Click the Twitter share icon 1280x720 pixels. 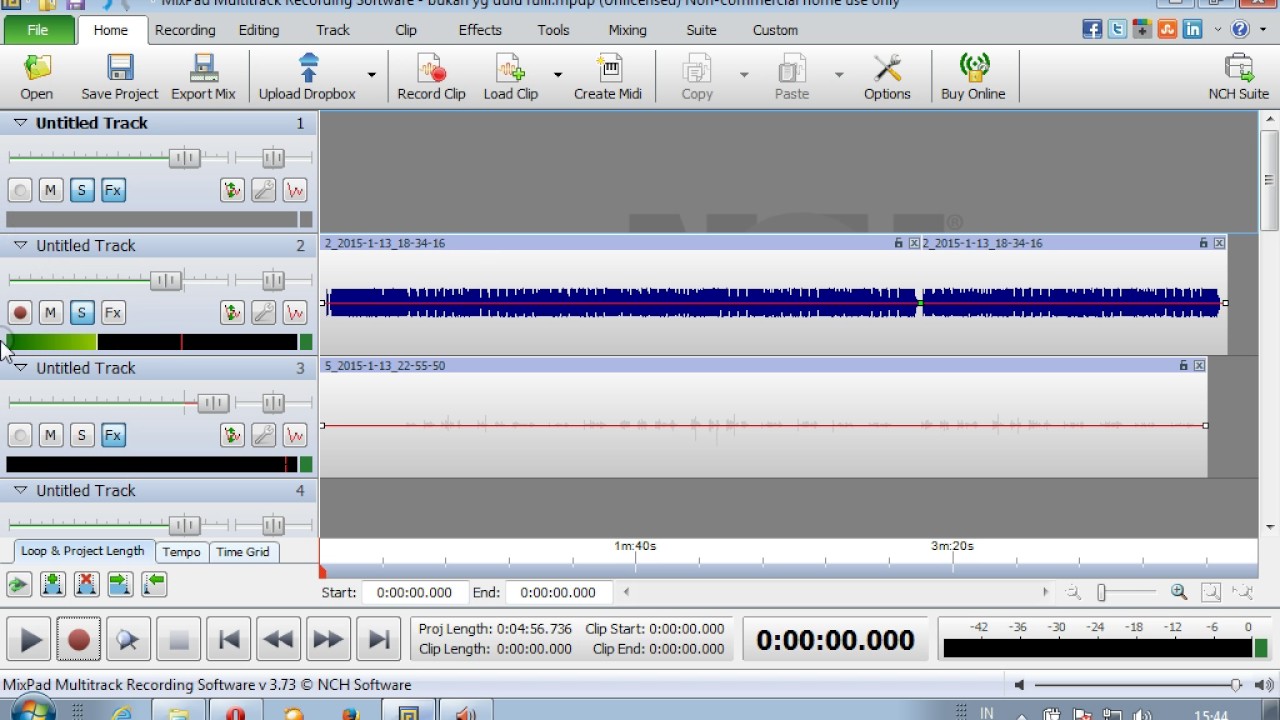coord(1117,29)
